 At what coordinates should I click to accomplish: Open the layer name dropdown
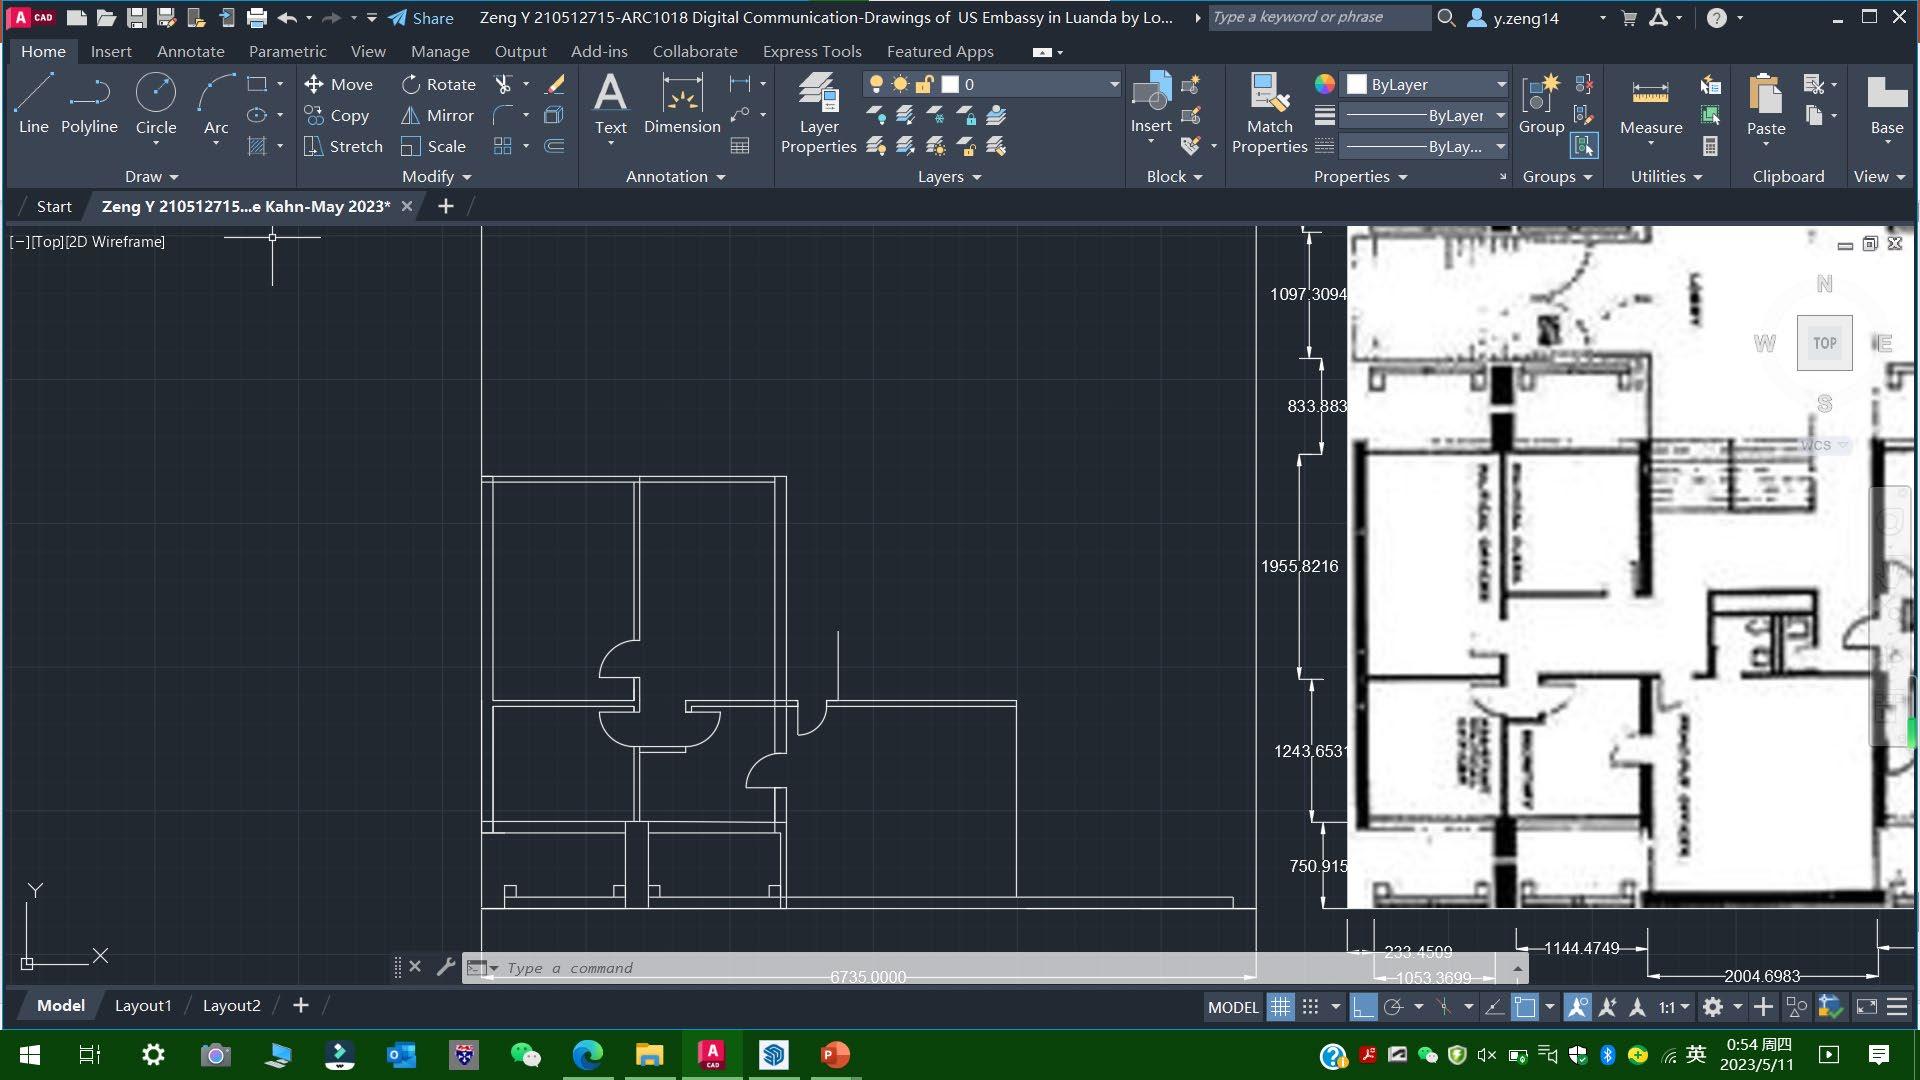tap(1040, 85)
